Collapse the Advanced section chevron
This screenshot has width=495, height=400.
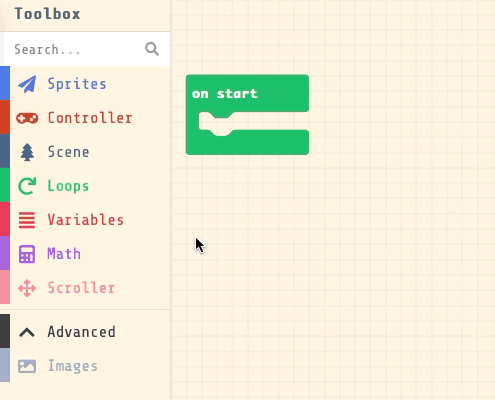[x=27, y=332]
